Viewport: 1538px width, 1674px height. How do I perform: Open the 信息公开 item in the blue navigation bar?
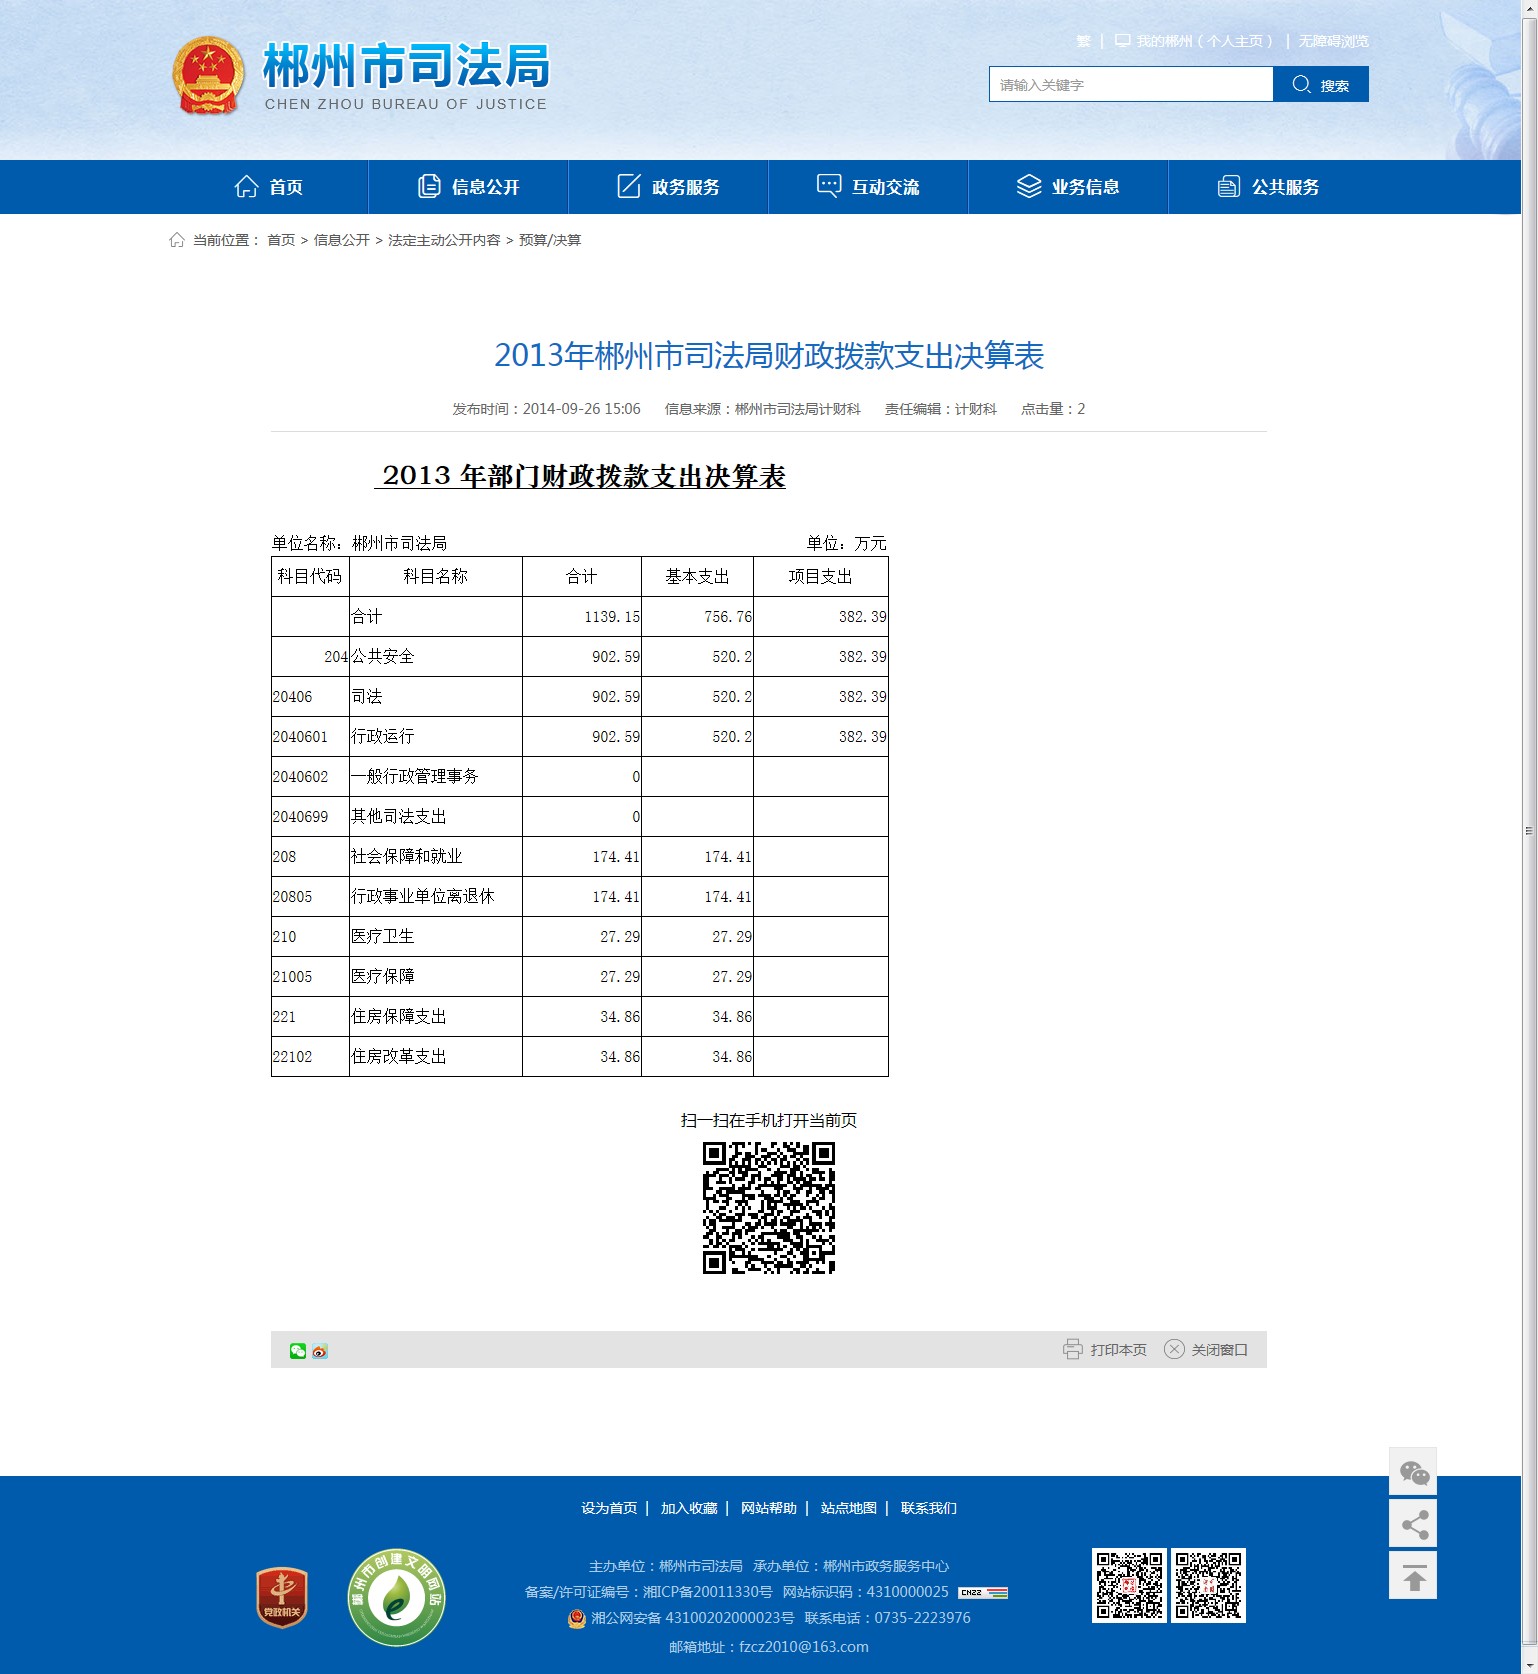(469, 187)
